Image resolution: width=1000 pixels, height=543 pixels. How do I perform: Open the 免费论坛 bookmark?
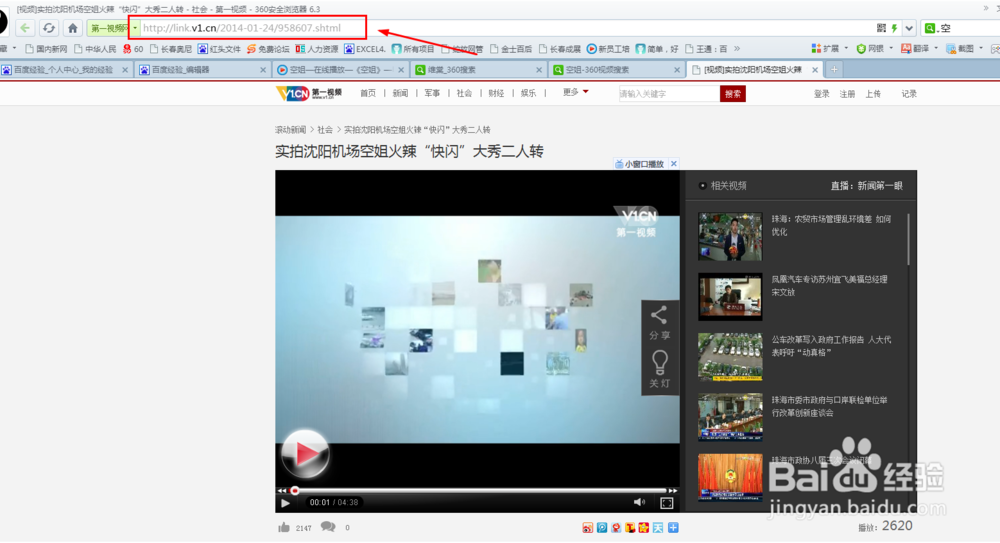point(268,48)
